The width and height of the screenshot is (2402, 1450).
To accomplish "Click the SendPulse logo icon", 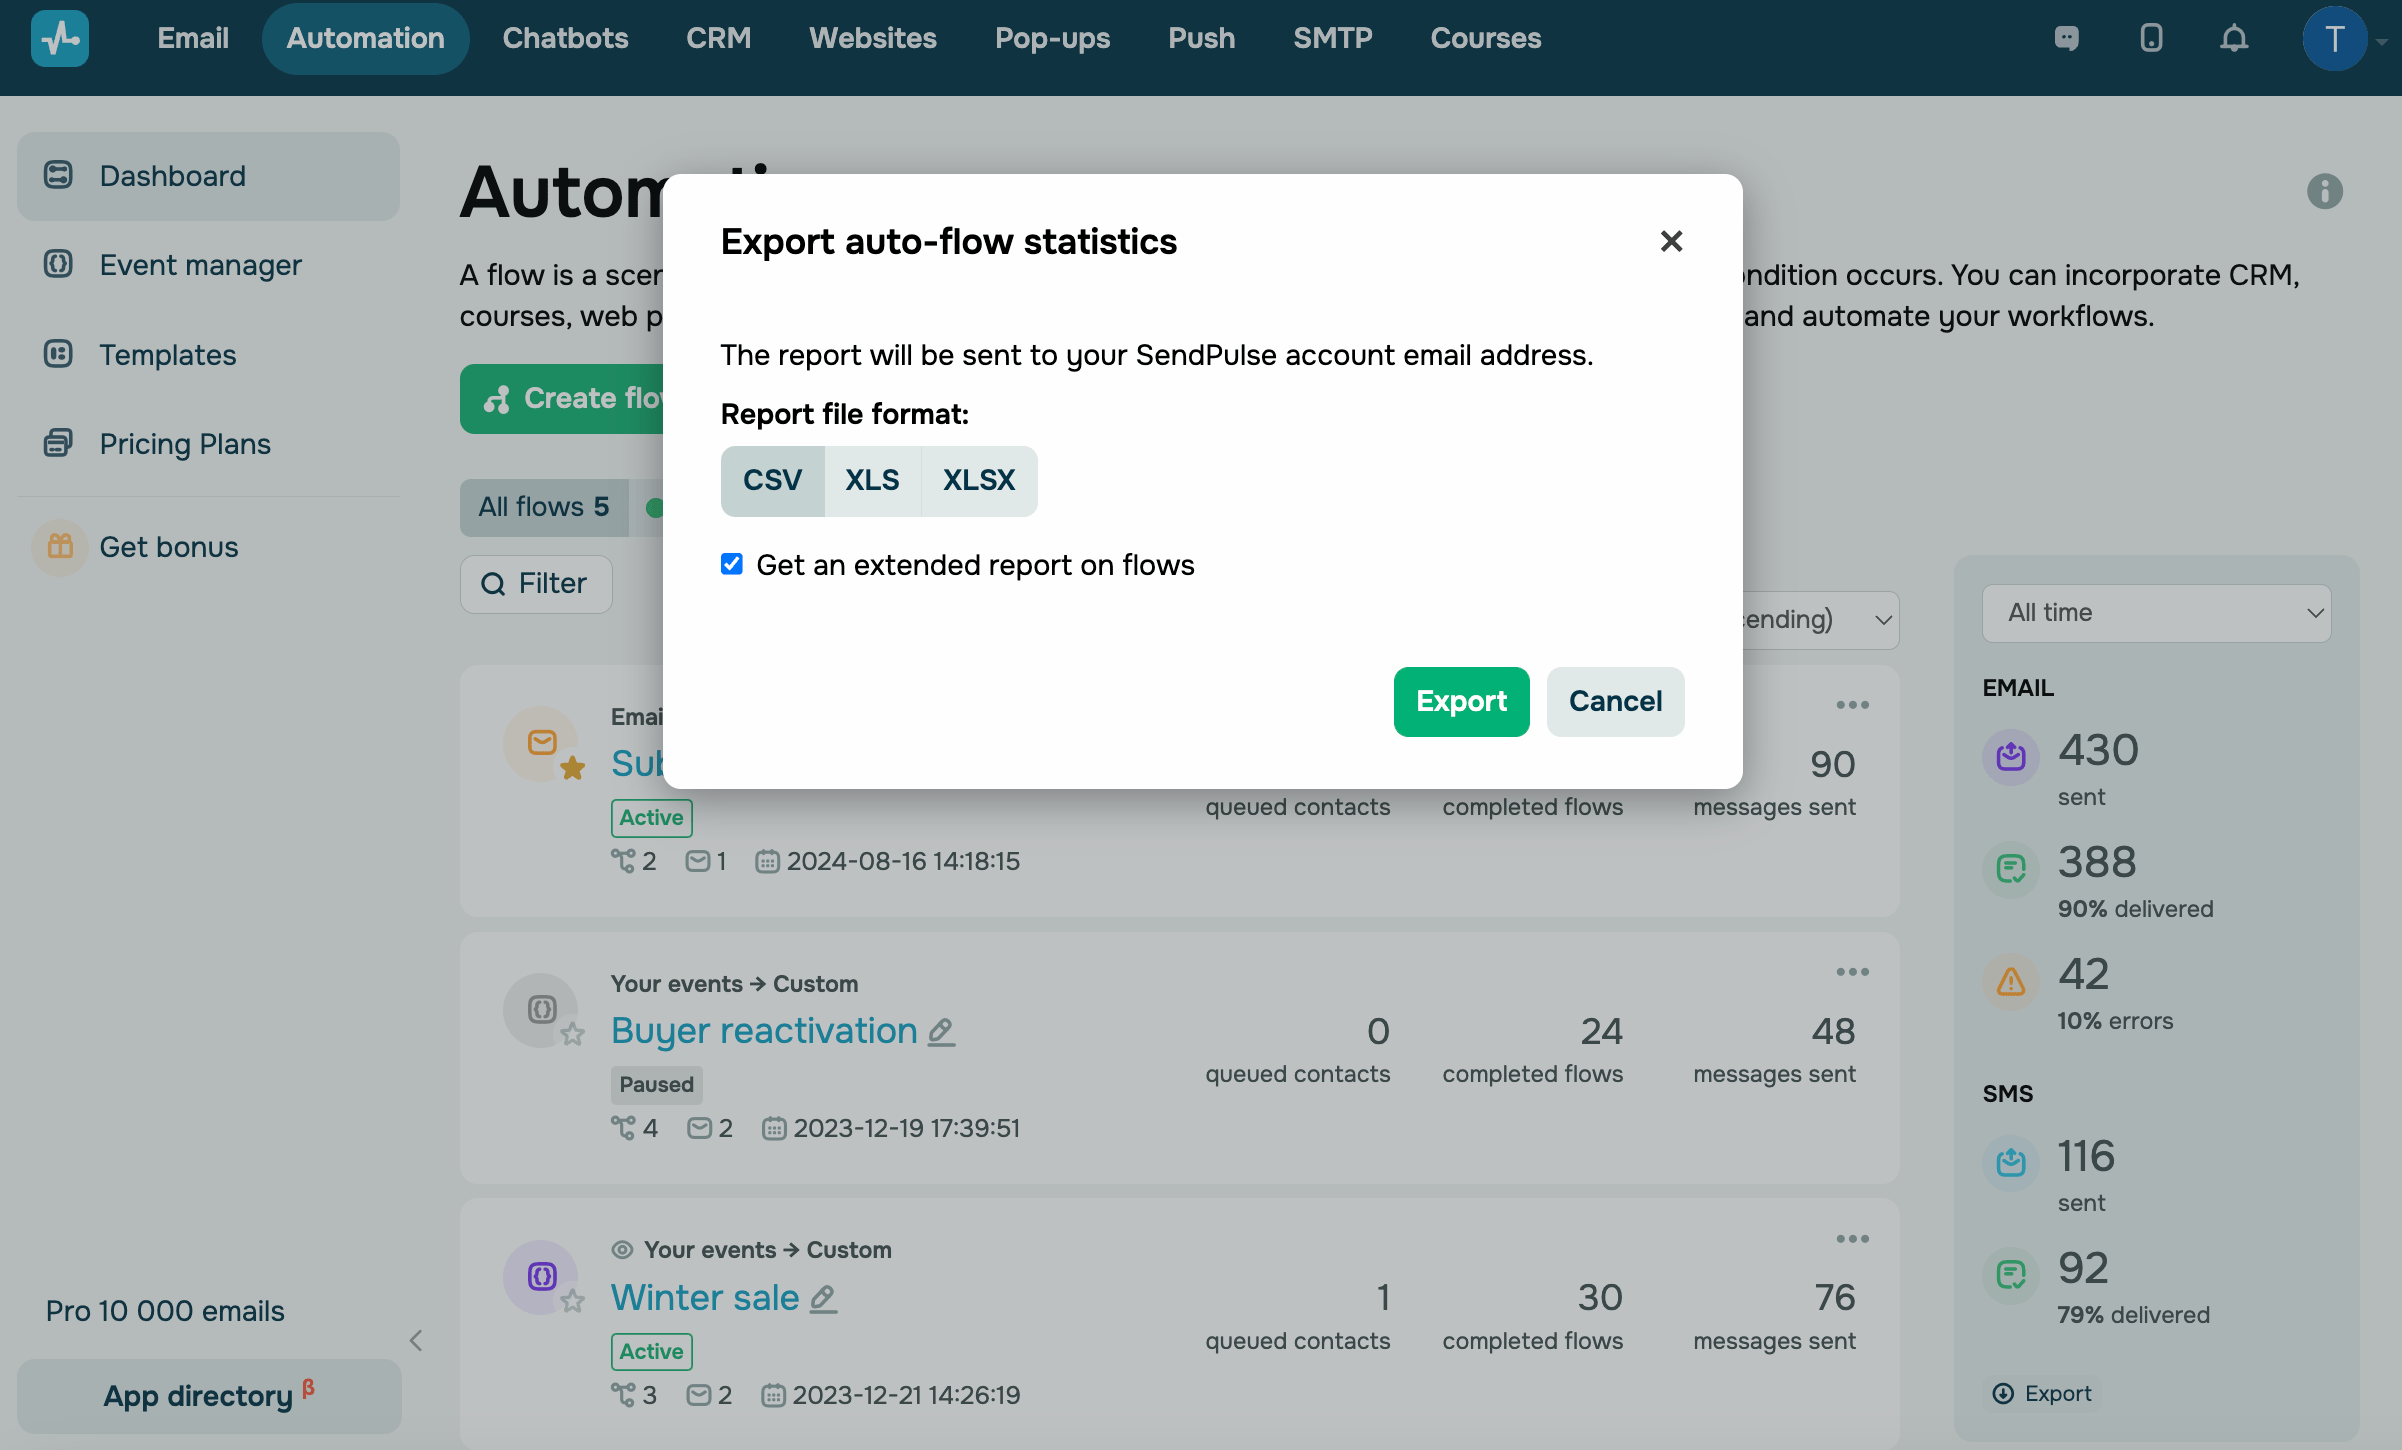I will click(x=60, y=38).
